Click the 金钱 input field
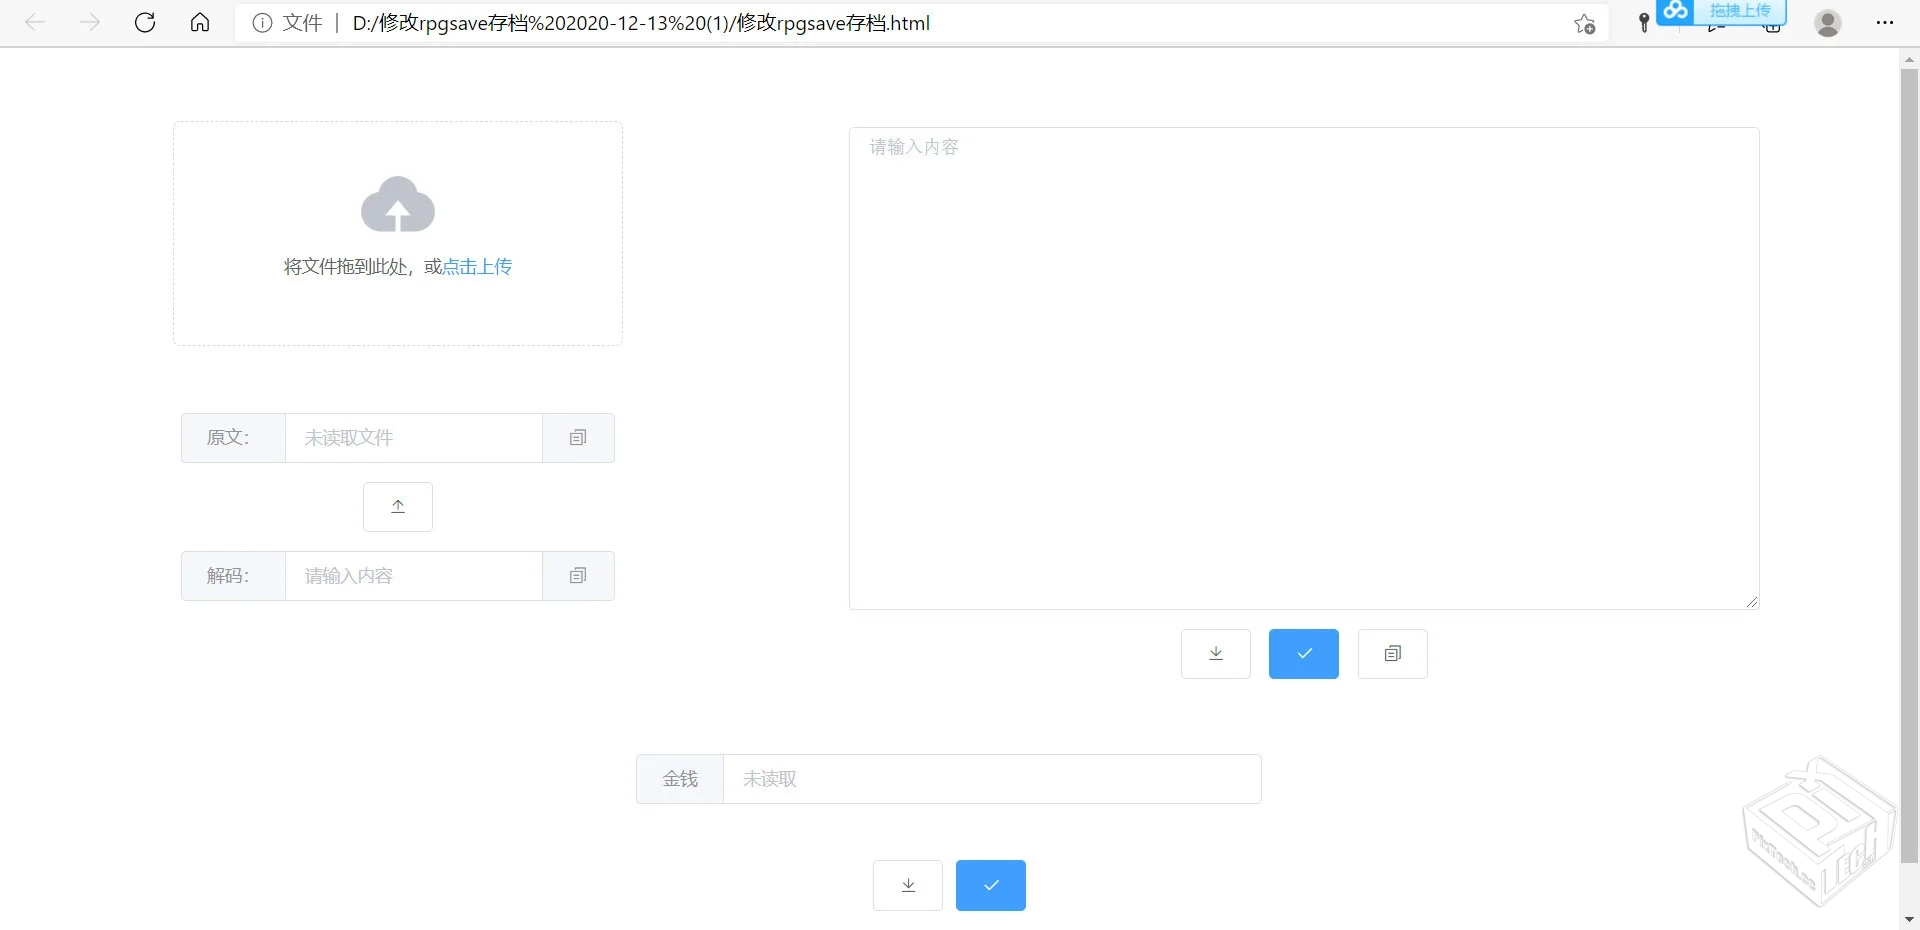 pos(992,779)
